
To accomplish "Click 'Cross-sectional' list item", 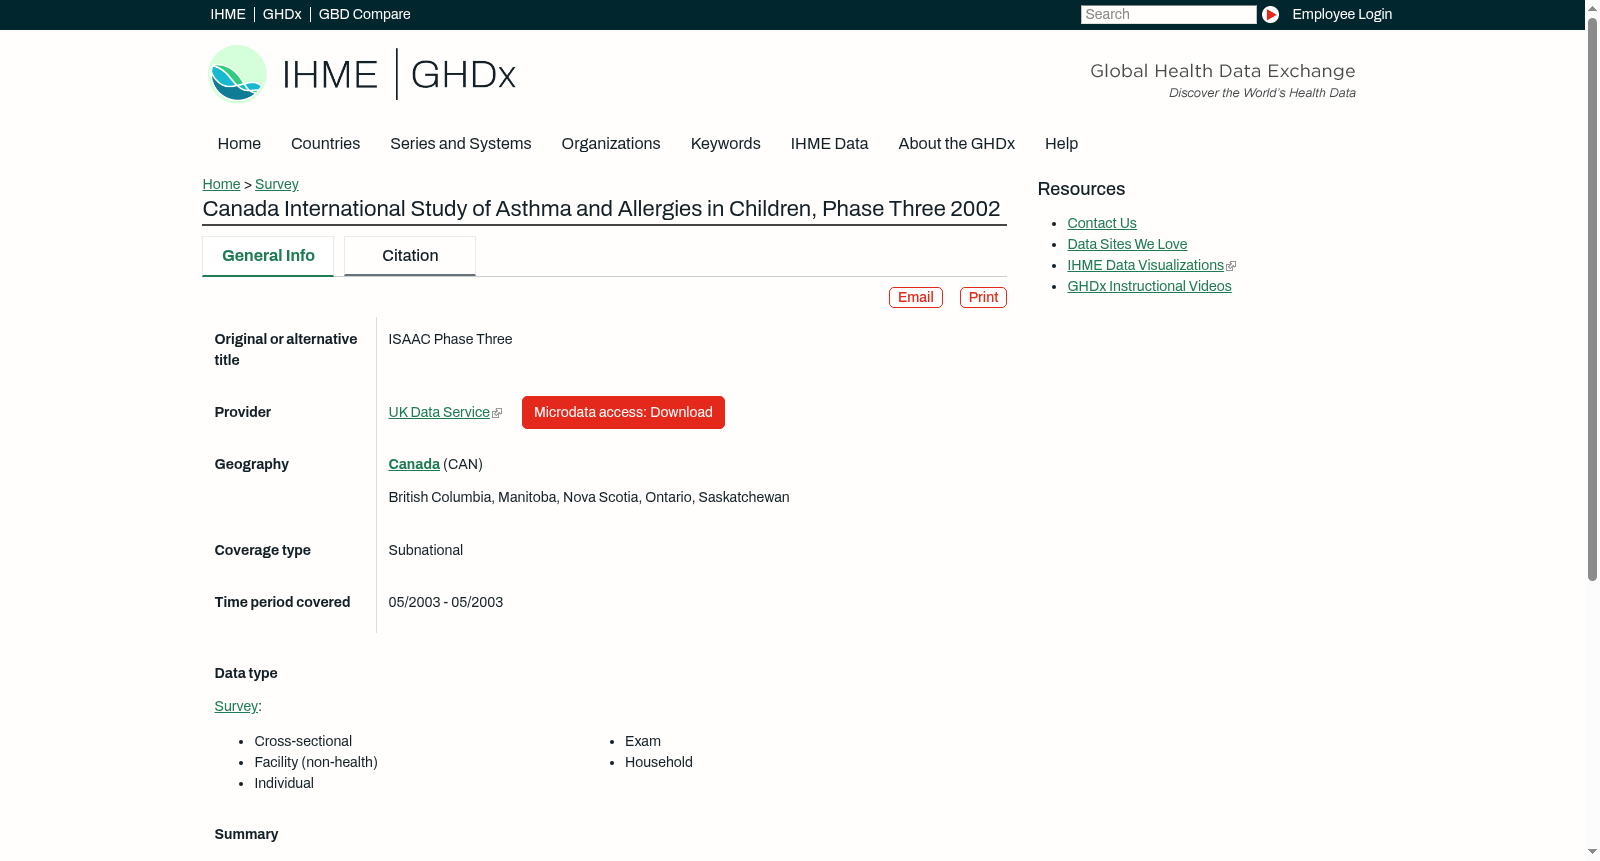I will pyautogui.click(x=303, y=741).
